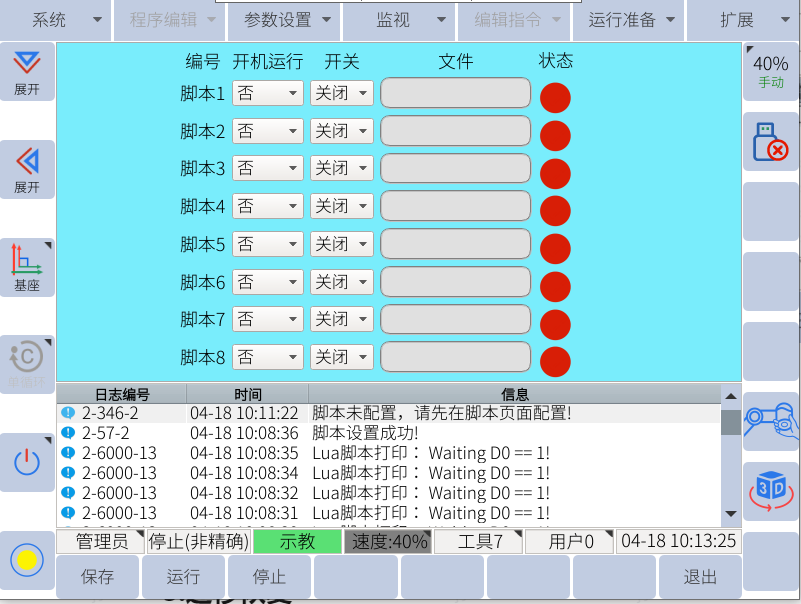
Task: Click the USB drive remove icon
Action: click(770, 142)
